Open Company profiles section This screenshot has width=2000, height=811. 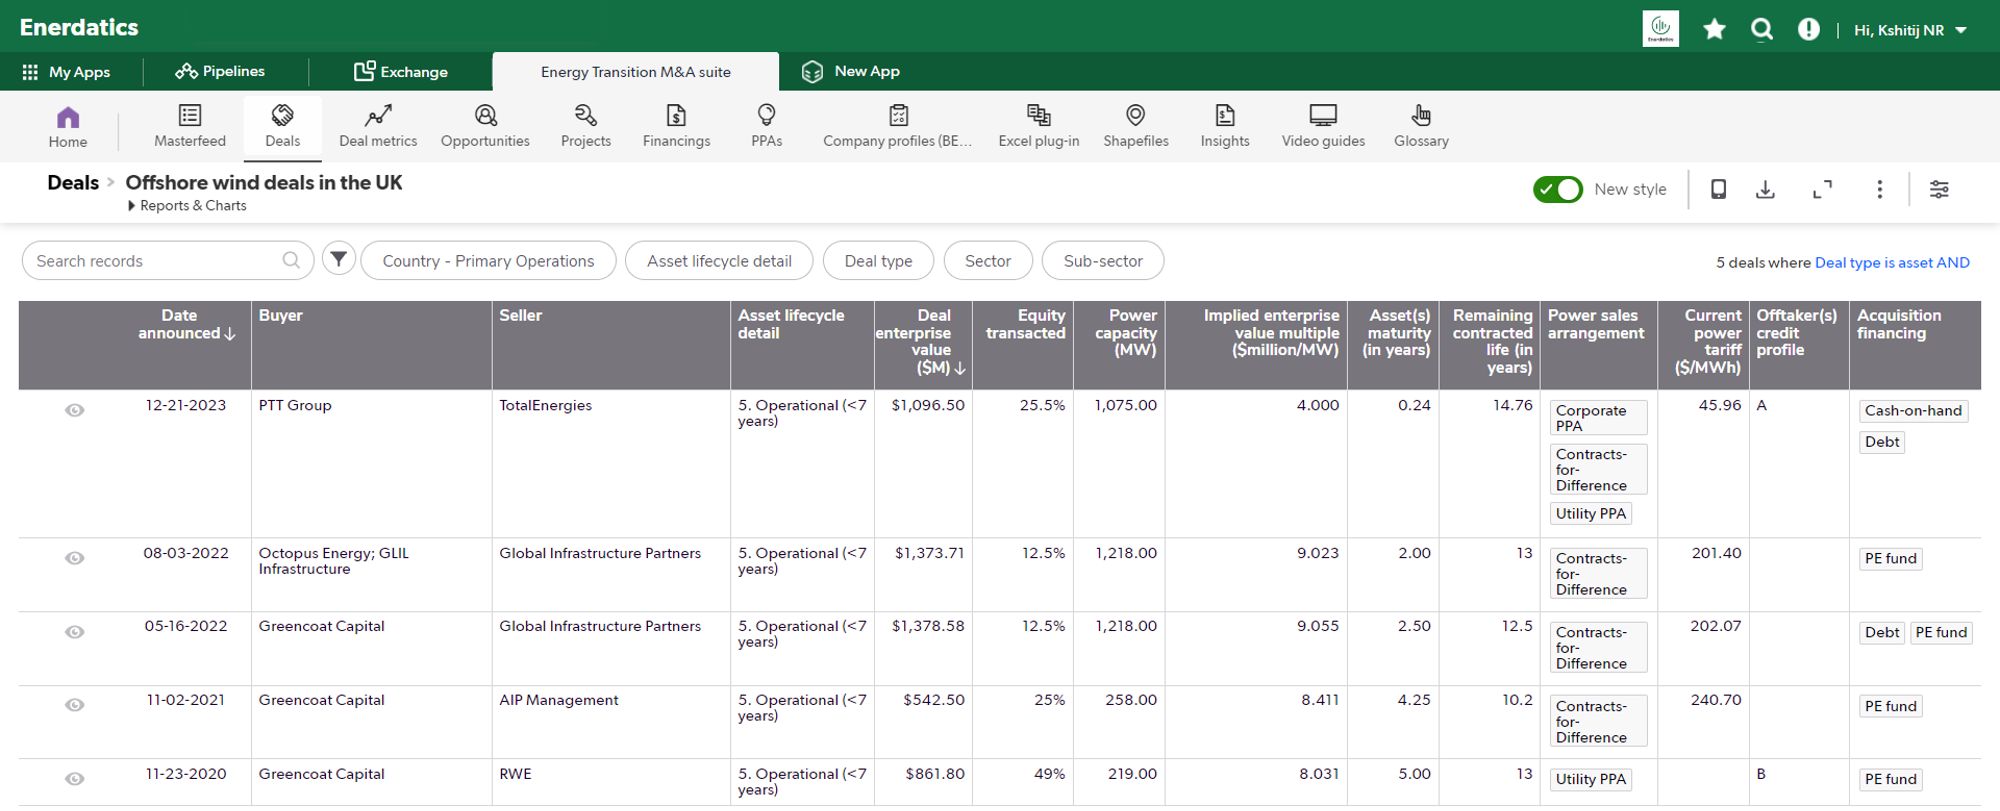[x=897, y=127]
